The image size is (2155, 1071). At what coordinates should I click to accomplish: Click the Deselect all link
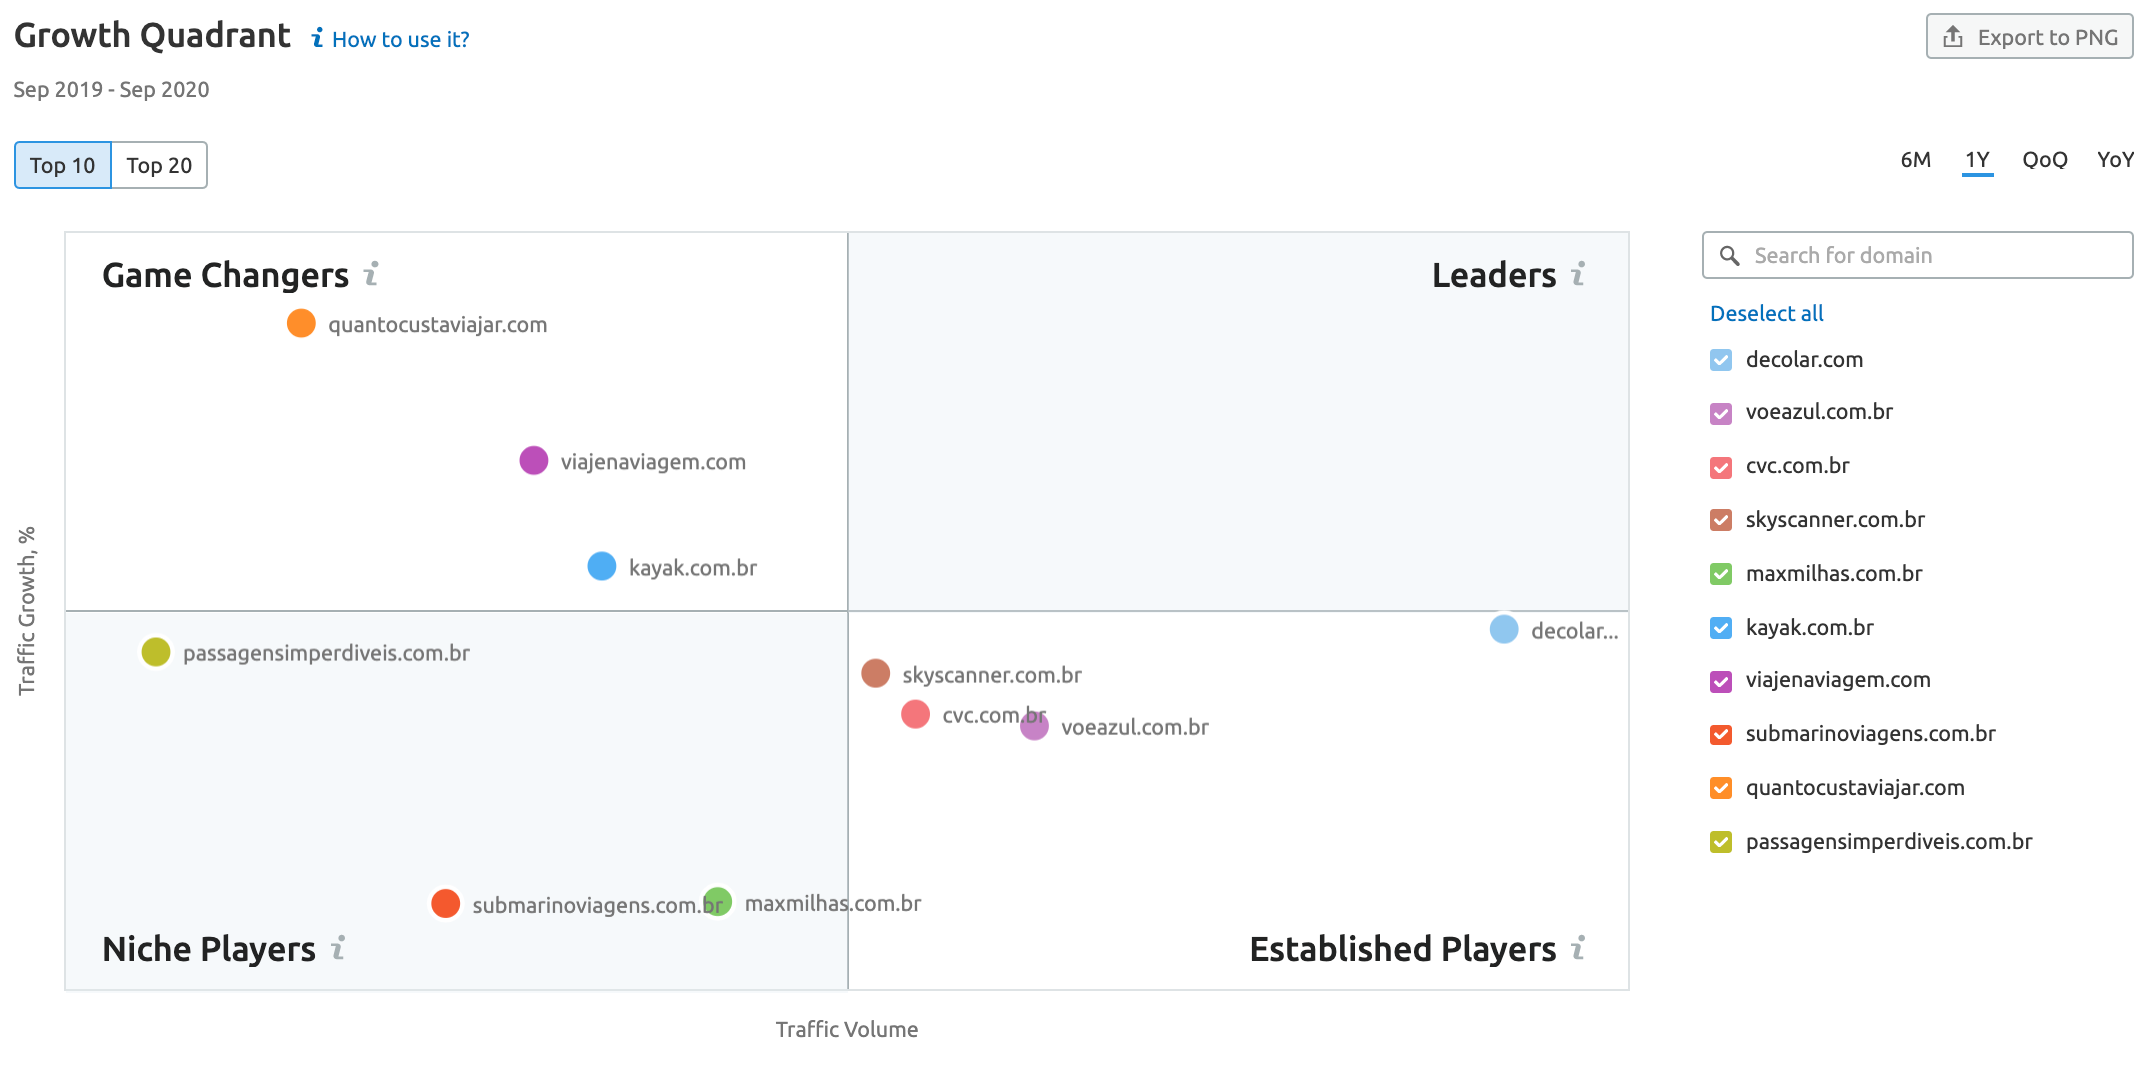pos(1766,313)
